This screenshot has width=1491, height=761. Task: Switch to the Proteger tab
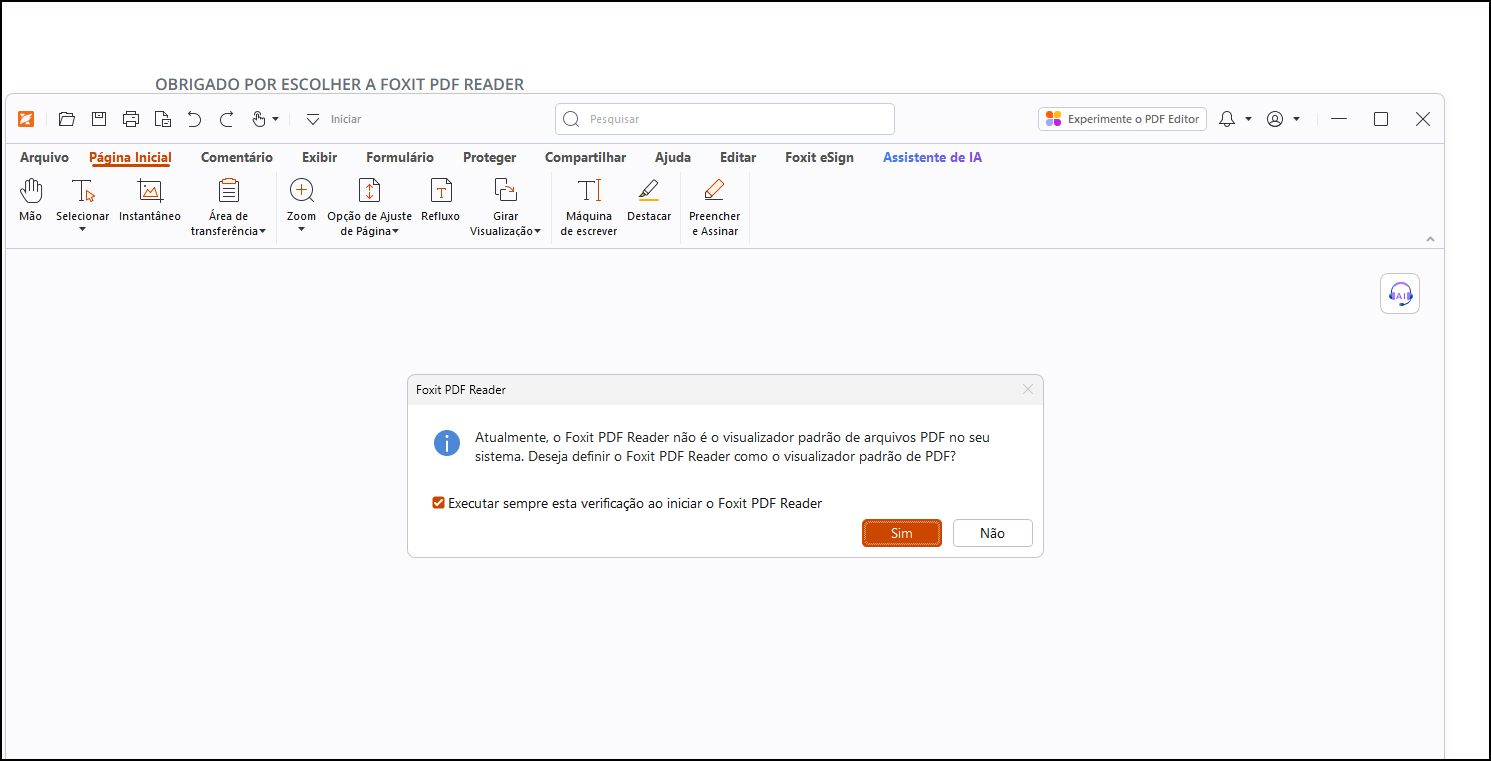pos(489,157)
